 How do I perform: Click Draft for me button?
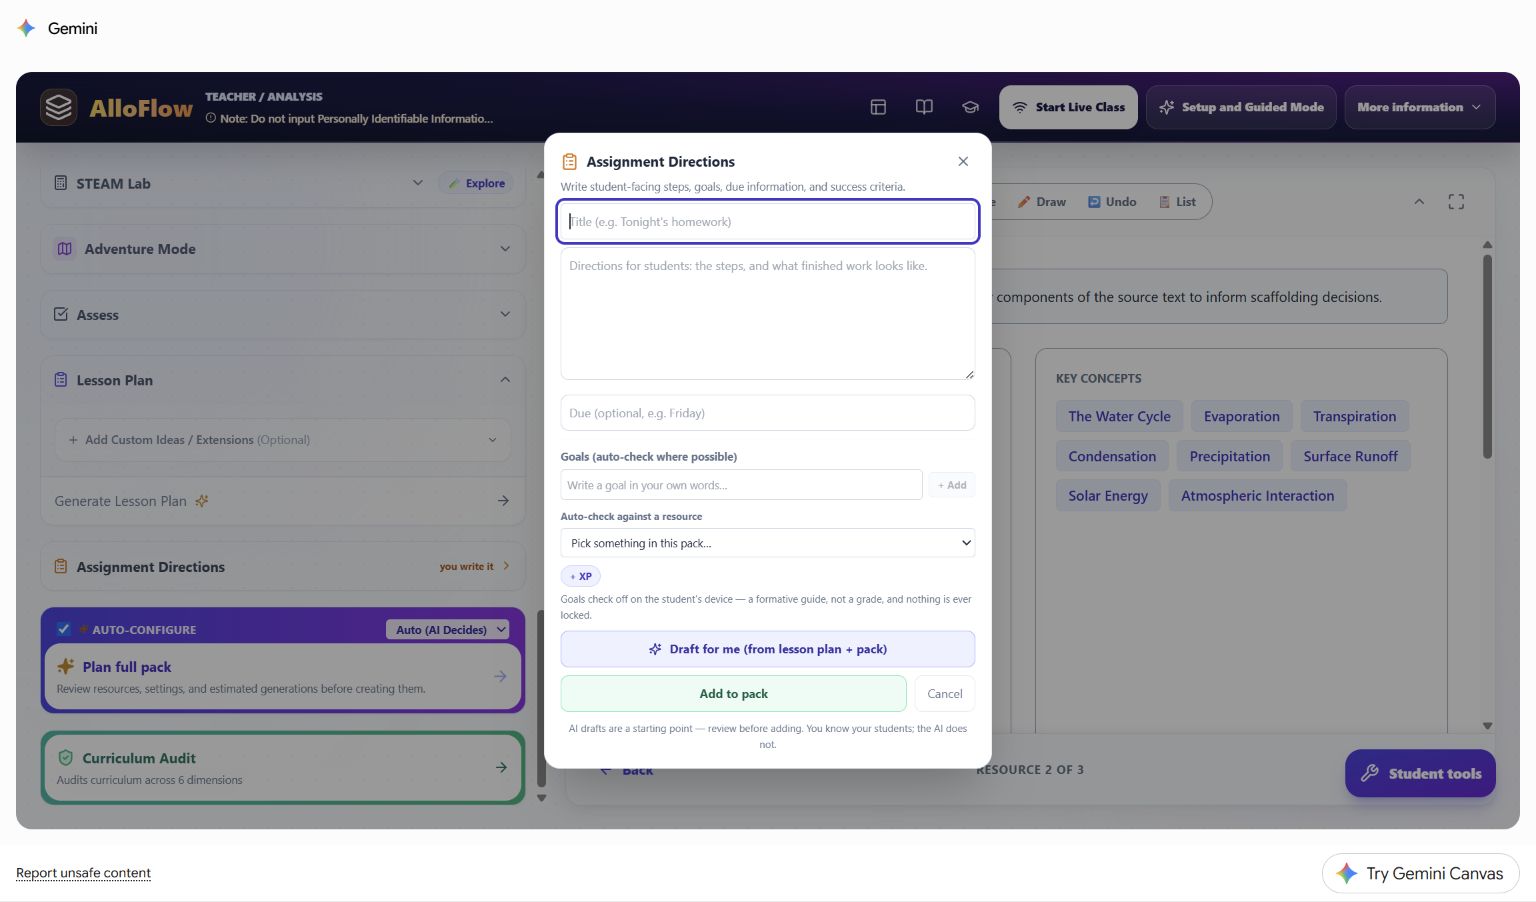(767, 649)
